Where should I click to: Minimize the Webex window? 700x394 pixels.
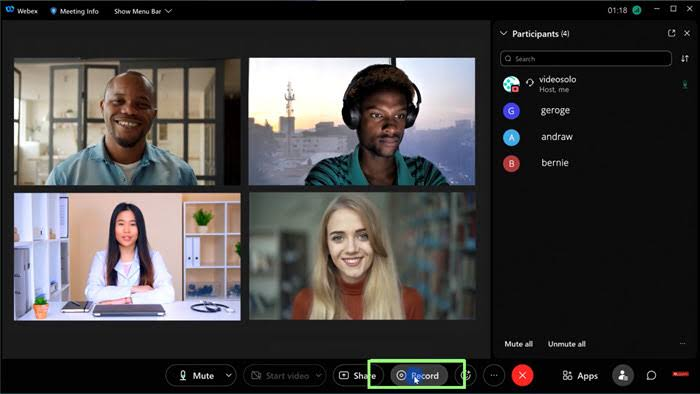click(657, 9)
